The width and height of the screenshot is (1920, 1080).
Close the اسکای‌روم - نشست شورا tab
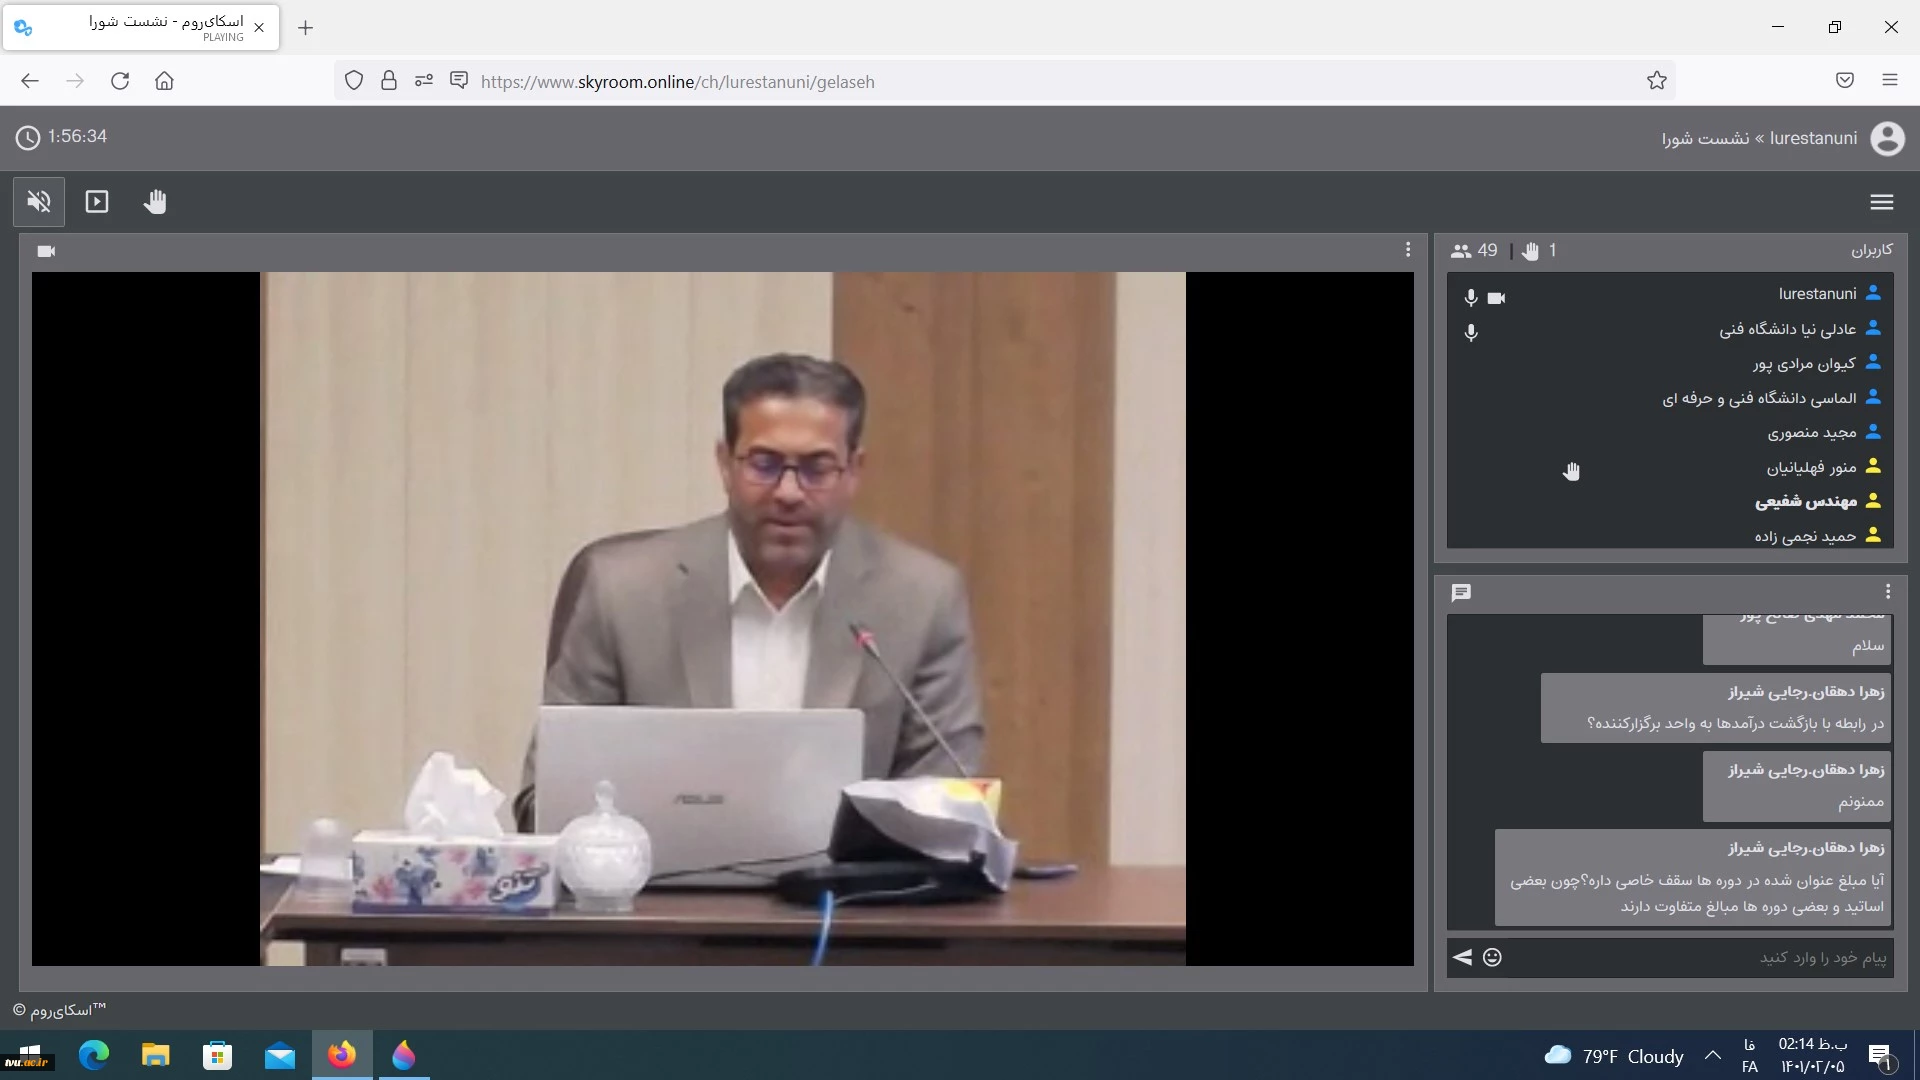coord(259,28)
